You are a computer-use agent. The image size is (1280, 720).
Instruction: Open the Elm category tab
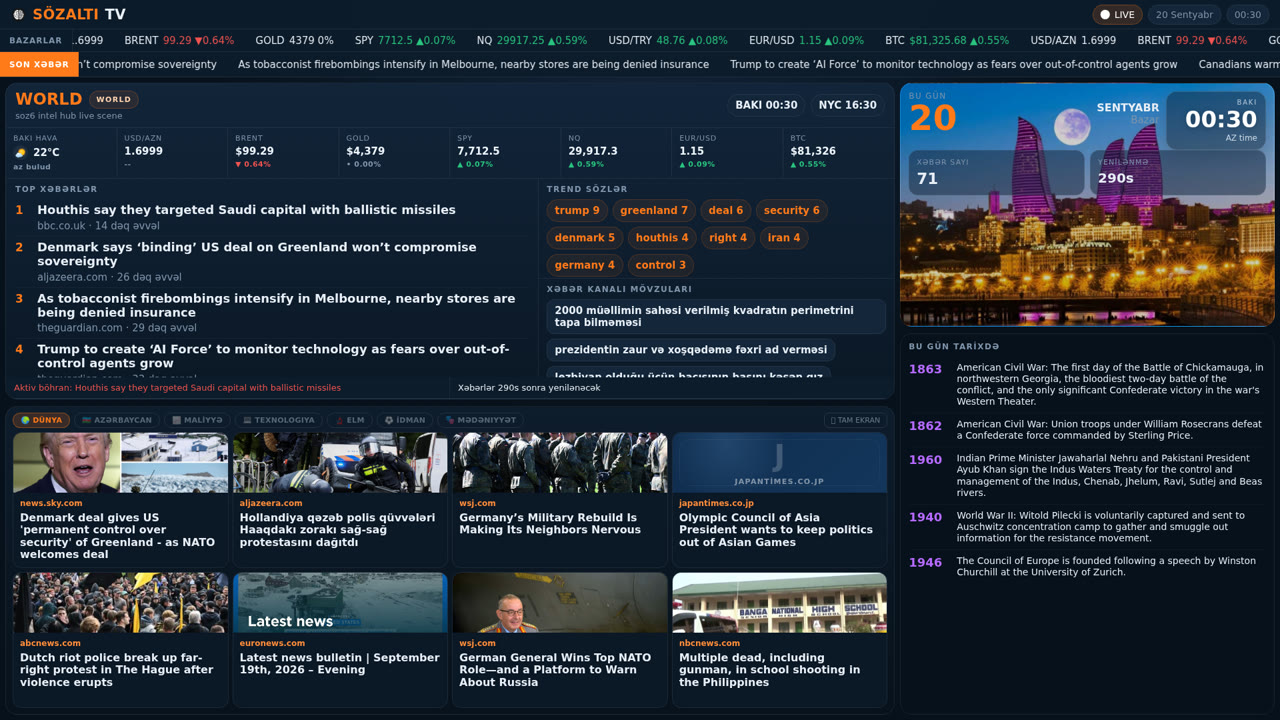tap(349, 420)
